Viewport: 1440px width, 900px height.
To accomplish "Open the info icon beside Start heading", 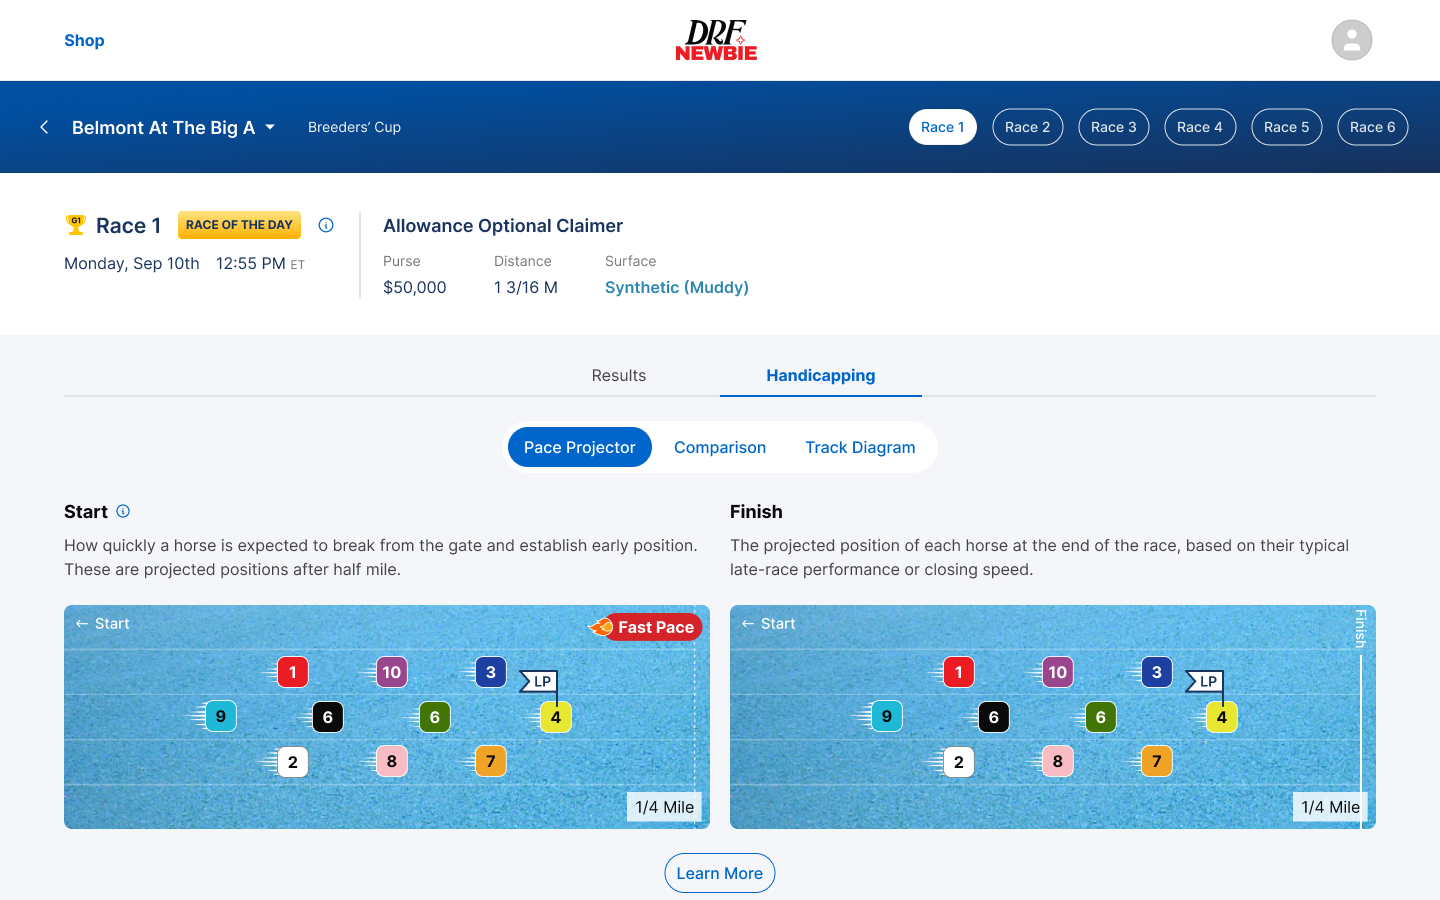I will [123, 511].
